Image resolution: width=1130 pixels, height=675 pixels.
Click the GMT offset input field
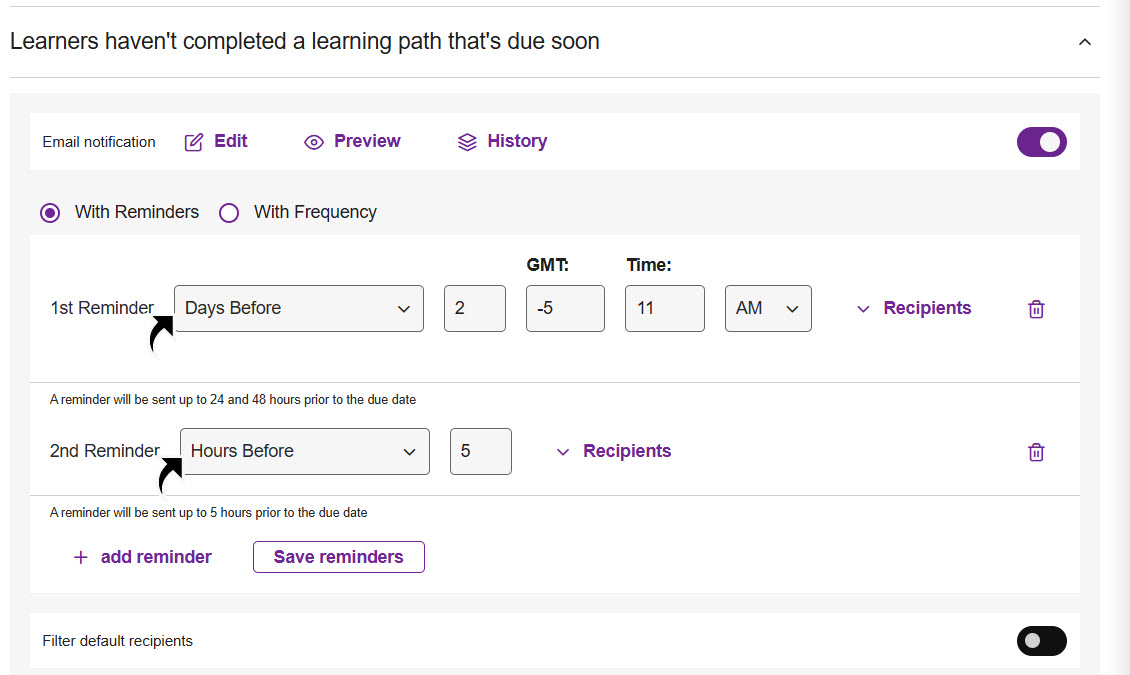click(x=565, y=308)
